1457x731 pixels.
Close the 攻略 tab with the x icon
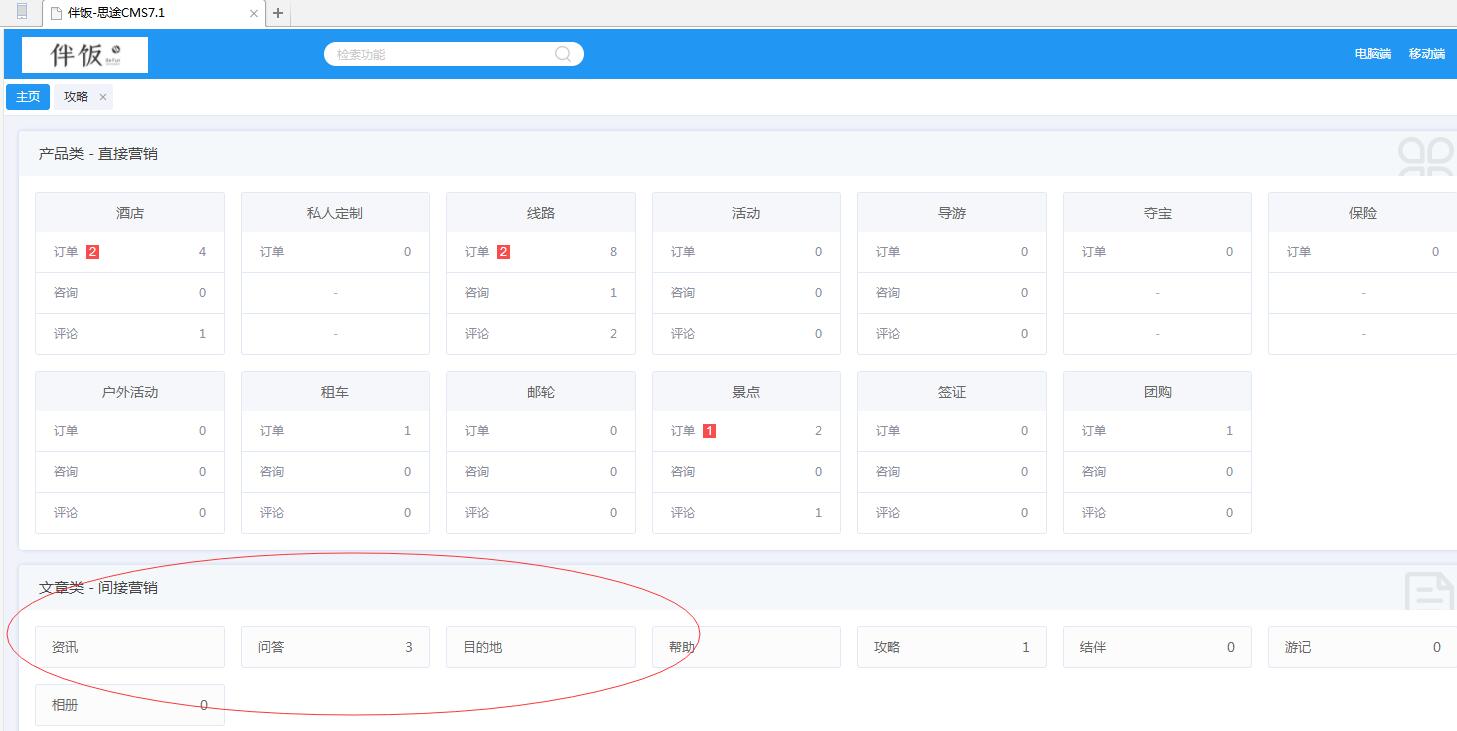coord(103,97)
